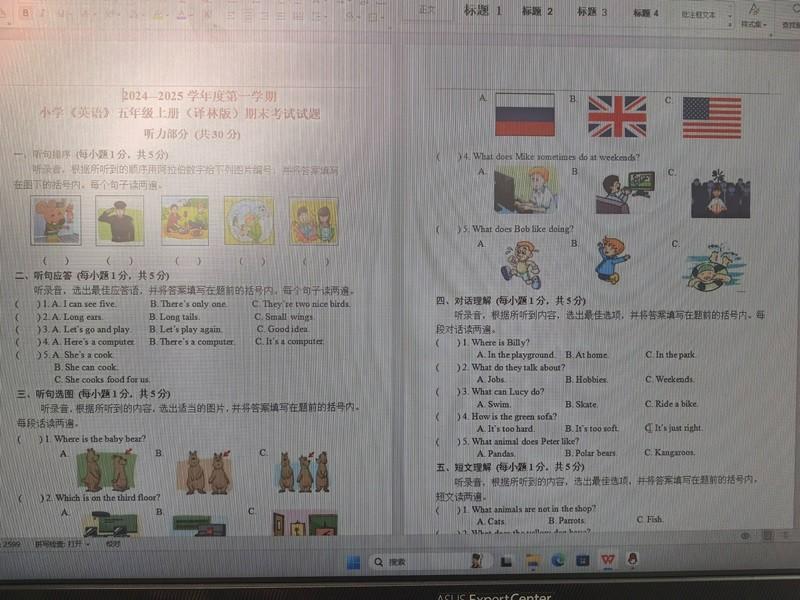The width and height of the screenshot is (800, 600).
Task: Launch Microsoft Edge from the taskbar
Action: tap(558, 561)
